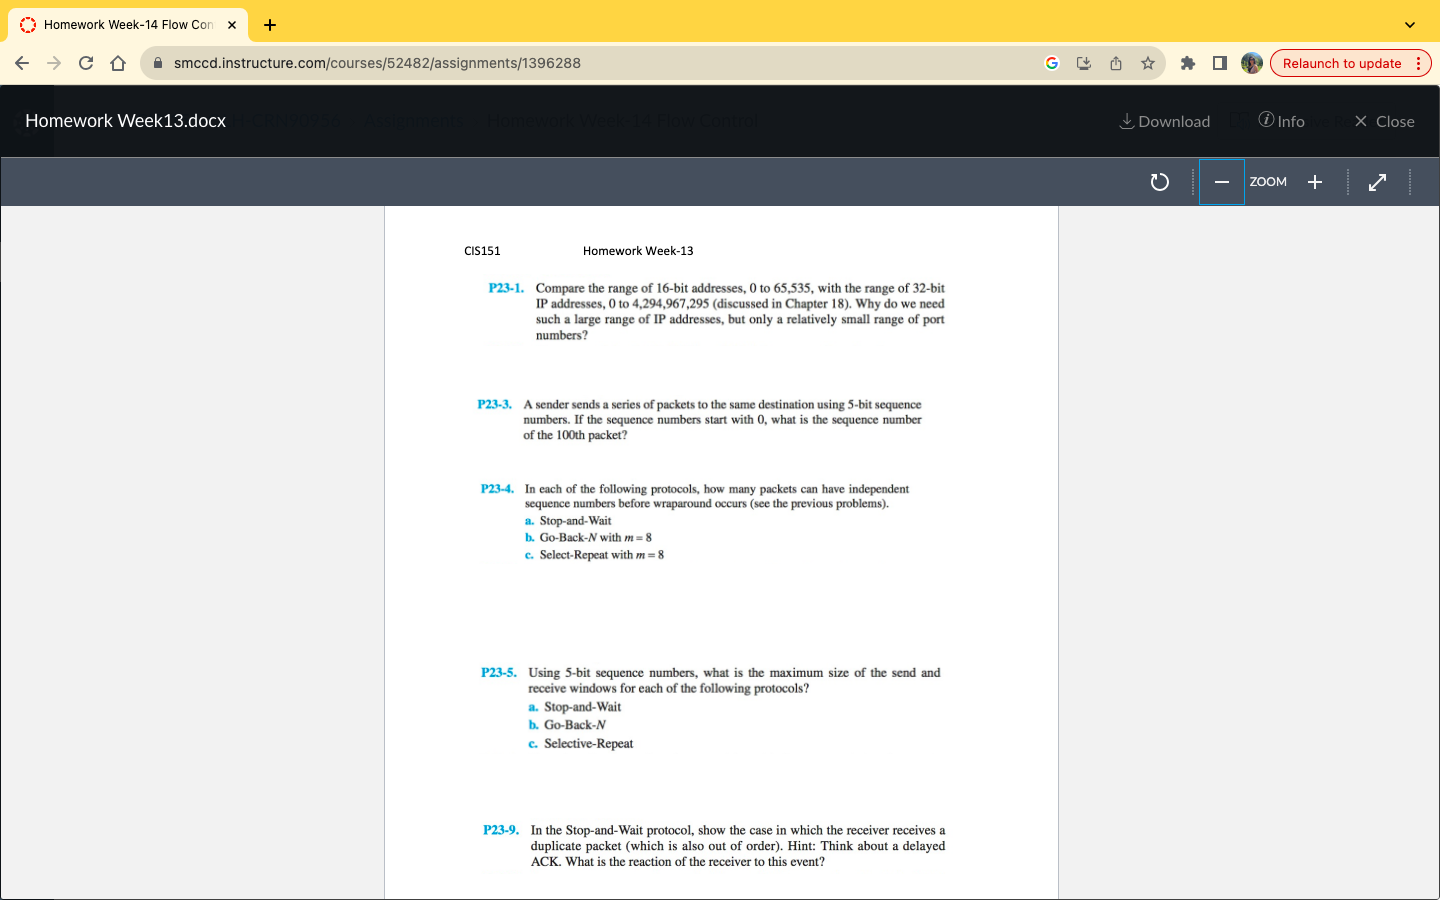
Task: Zoom out using the minus icon
Action: pos(1221,182)
